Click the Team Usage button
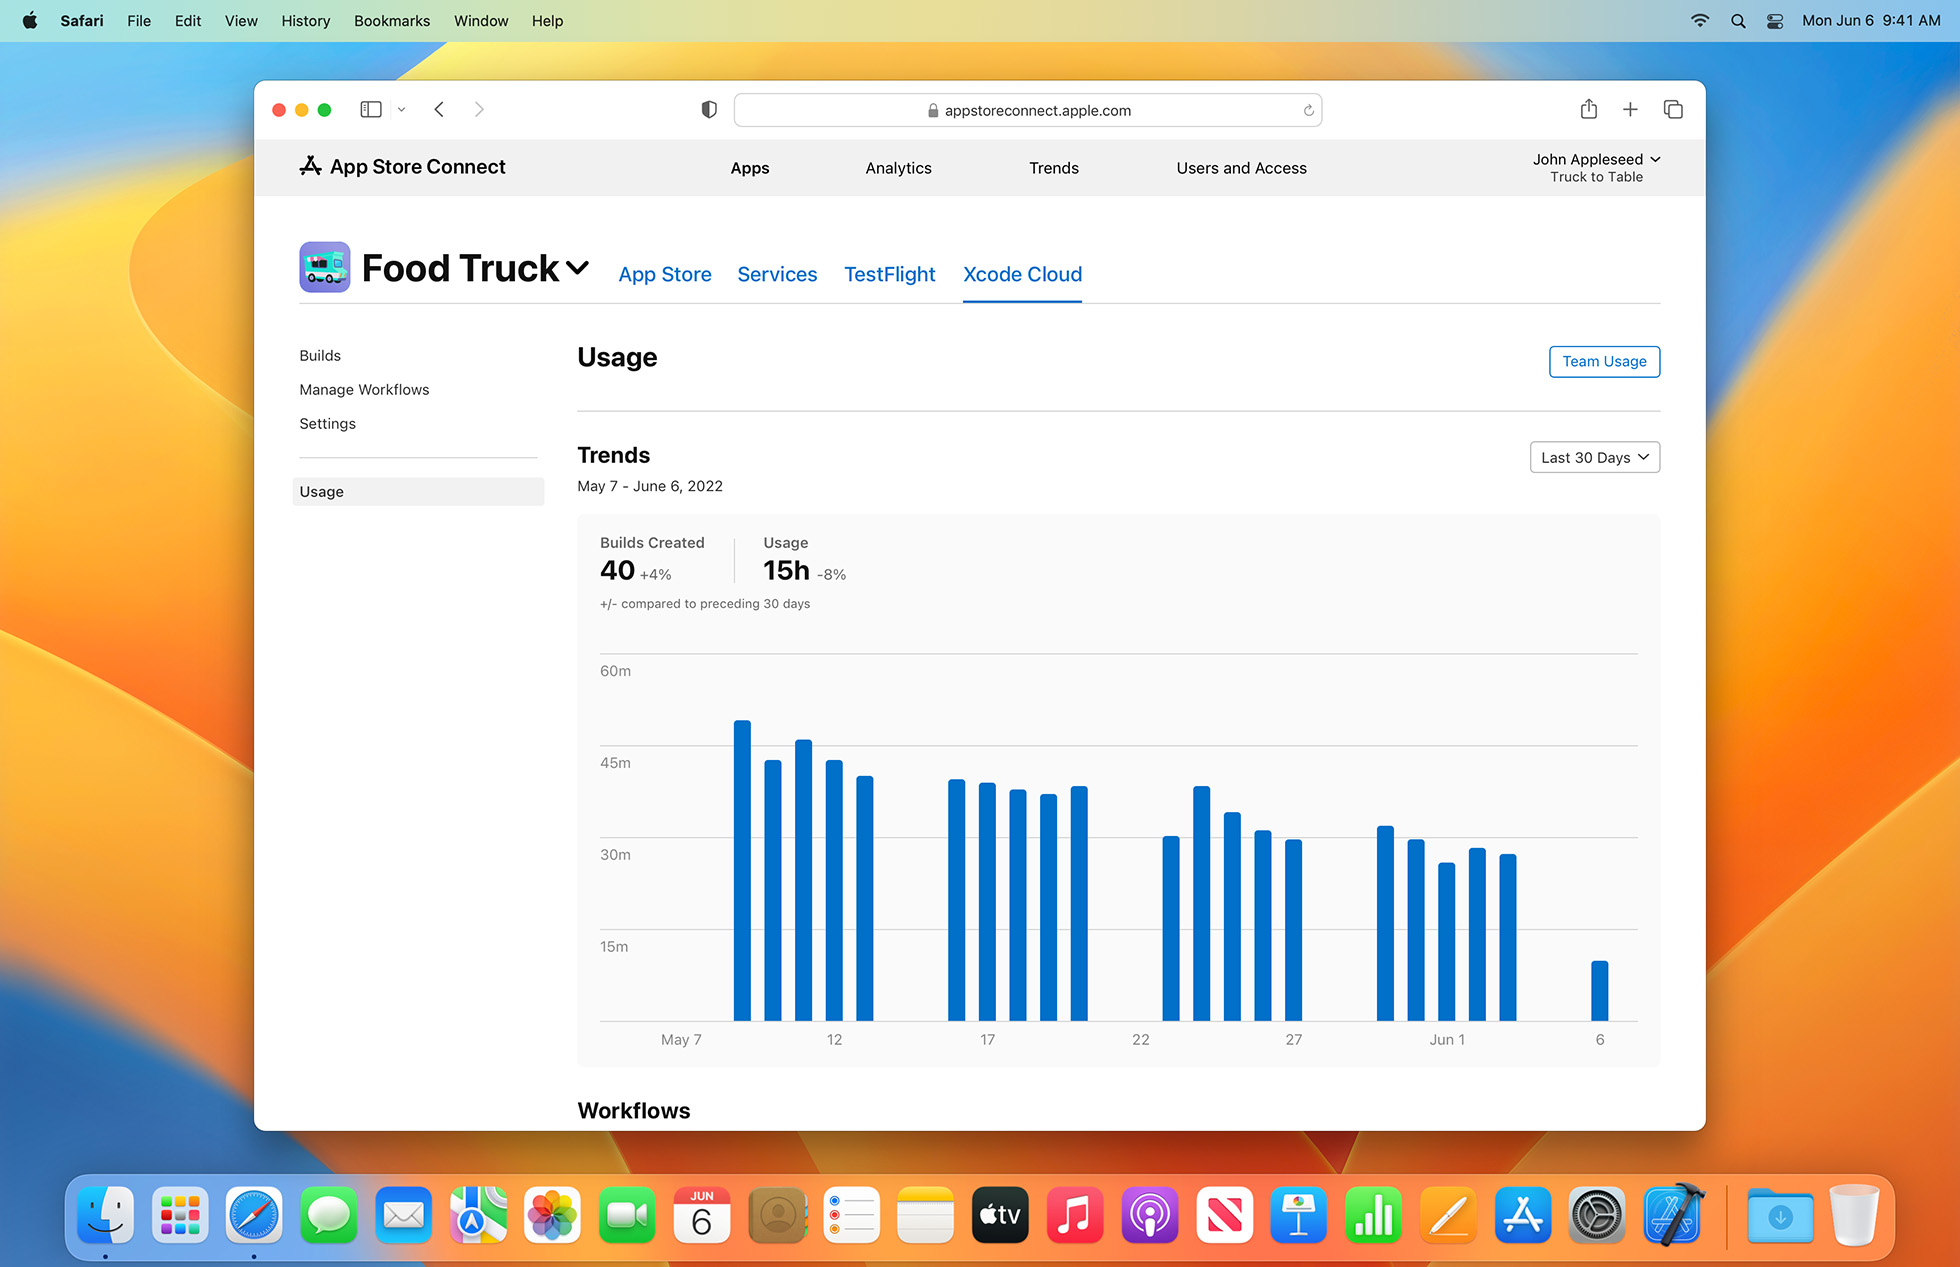 click(x=1604, y=361)
